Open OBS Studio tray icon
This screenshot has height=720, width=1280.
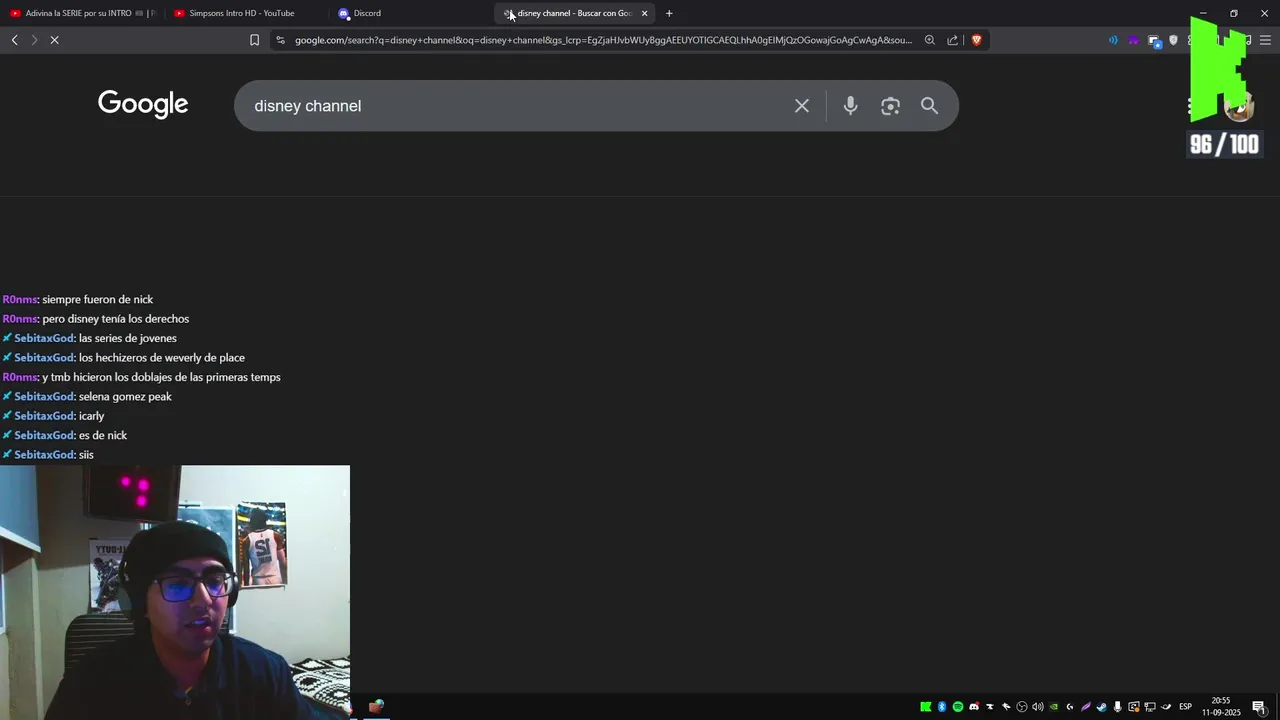(x=1022, y=707)
